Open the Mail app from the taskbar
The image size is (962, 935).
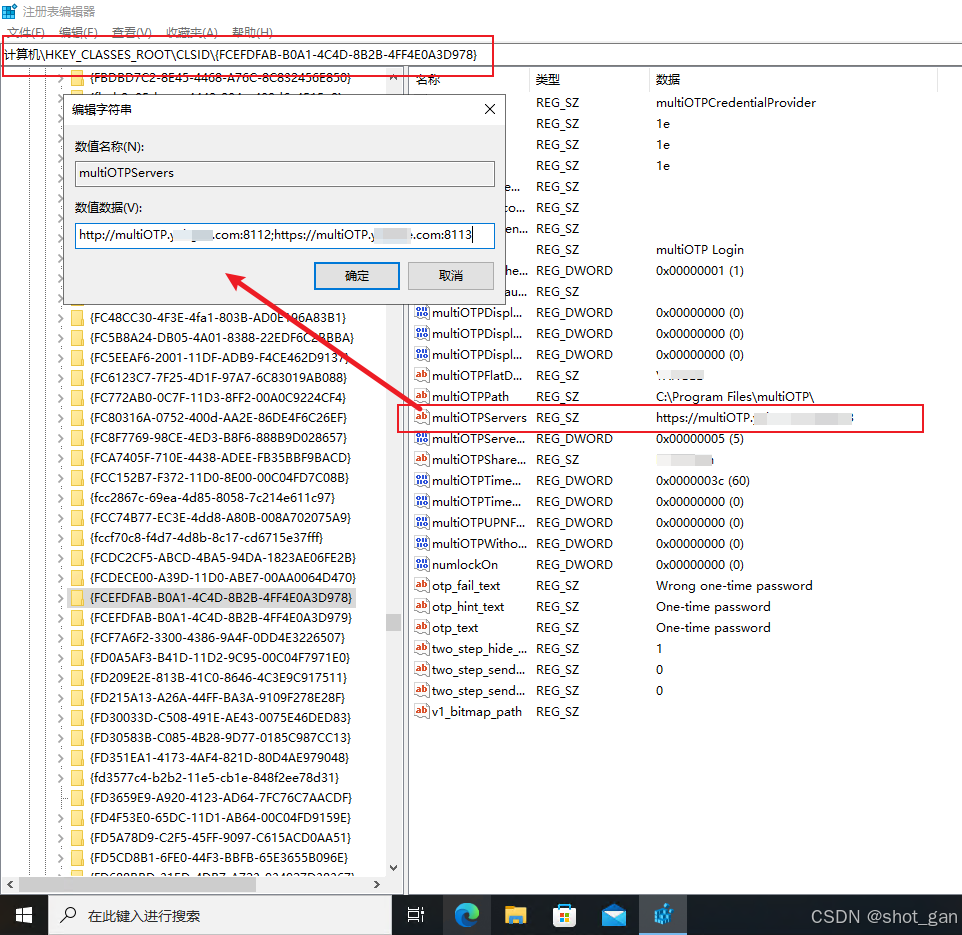pyautogui.click(x=614, y=915)
